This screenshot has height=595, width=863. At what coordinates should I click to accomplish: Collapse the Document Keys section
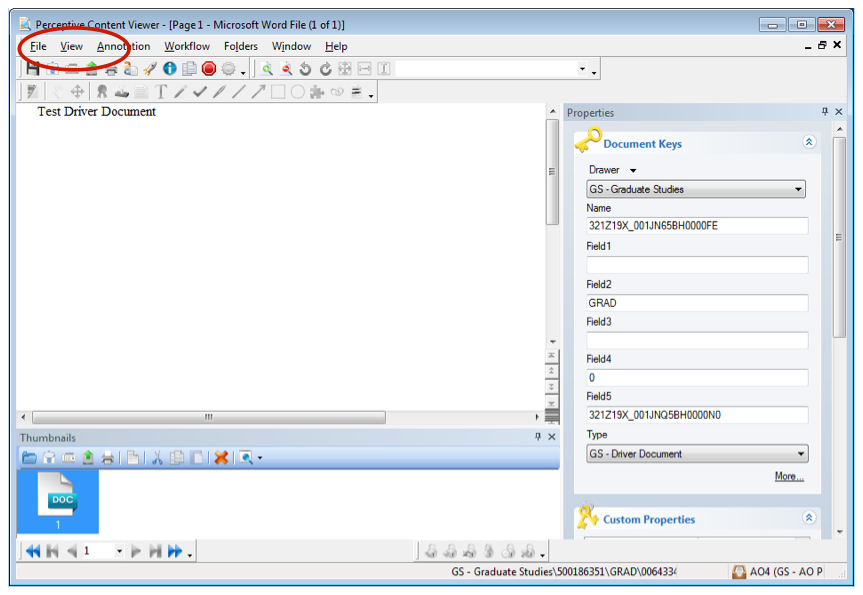pyautogui.click(x=809, y=143)
